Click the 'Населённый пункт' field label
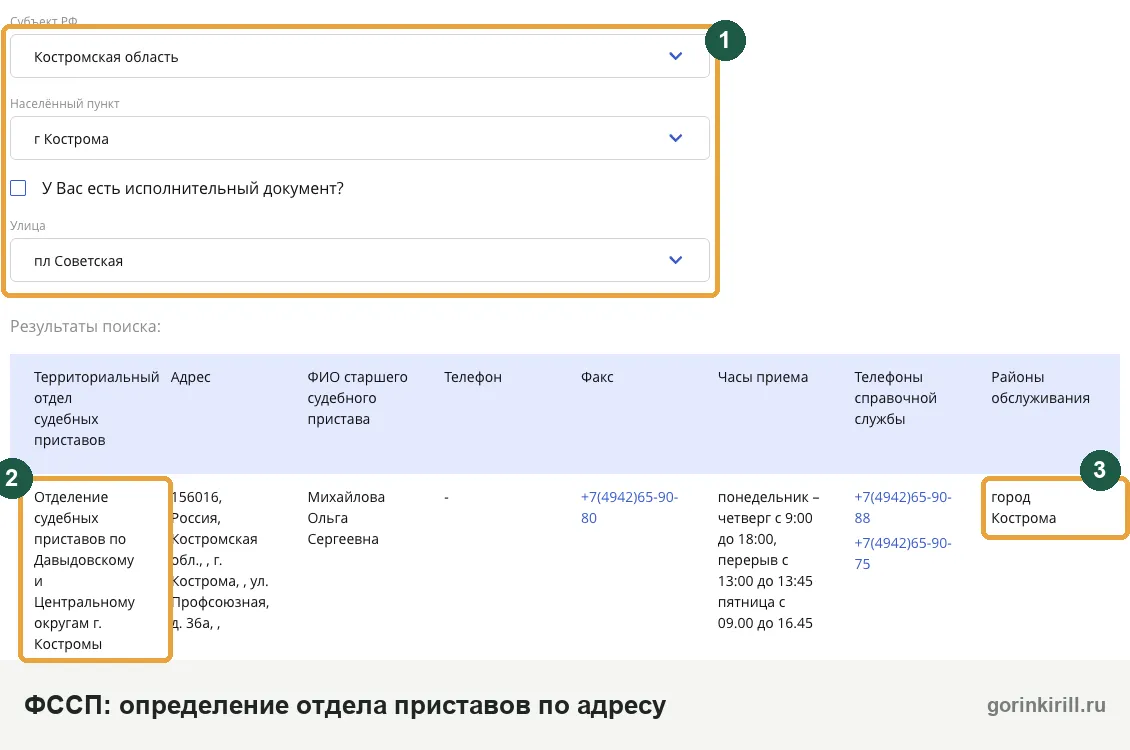Image resolution: width=1130 pixels, height=750 pixels. pos(65,104)
